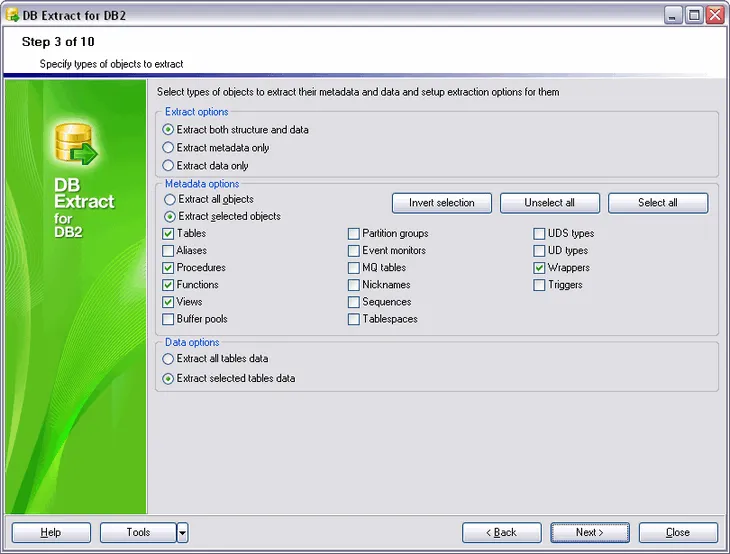Viewport: 730px width, 554px height.
Task: Choose Extract selected objects radio button
Action: 170,217
